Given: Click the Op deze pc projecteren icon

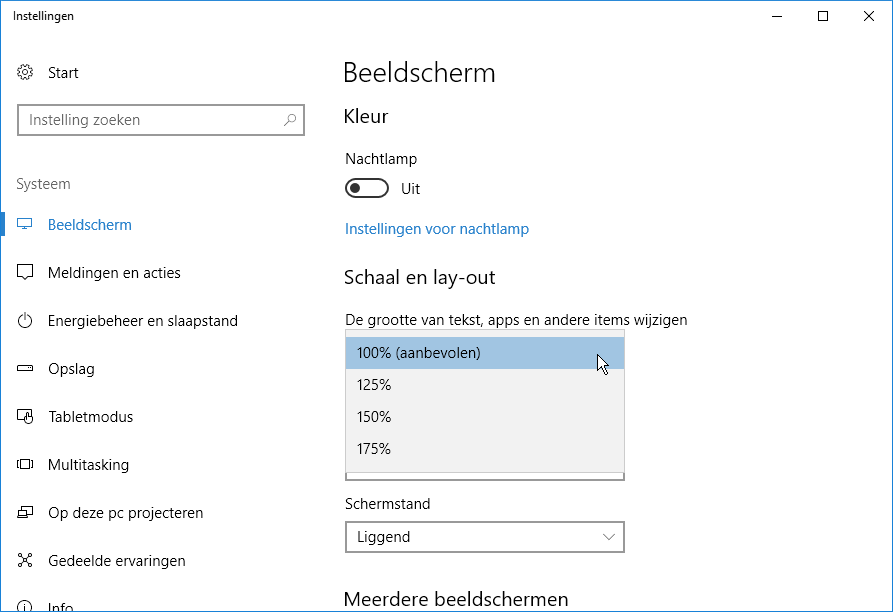Looking at the screenshot, I should [25, 512].
